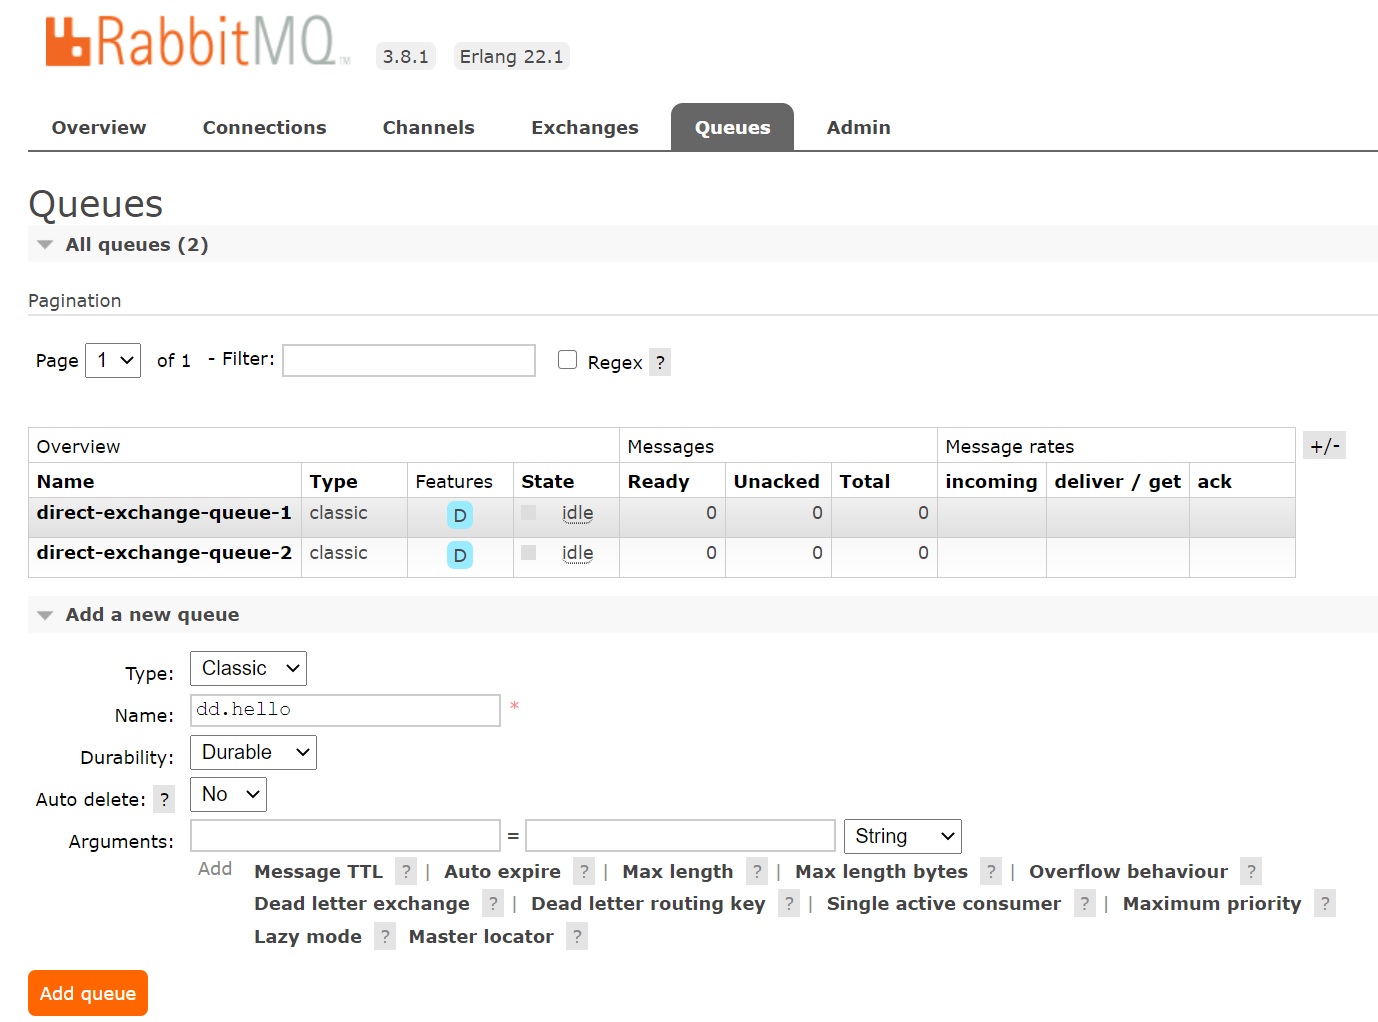
Task: Click help icon beside Auto delete
Action: tap(164, 799)
